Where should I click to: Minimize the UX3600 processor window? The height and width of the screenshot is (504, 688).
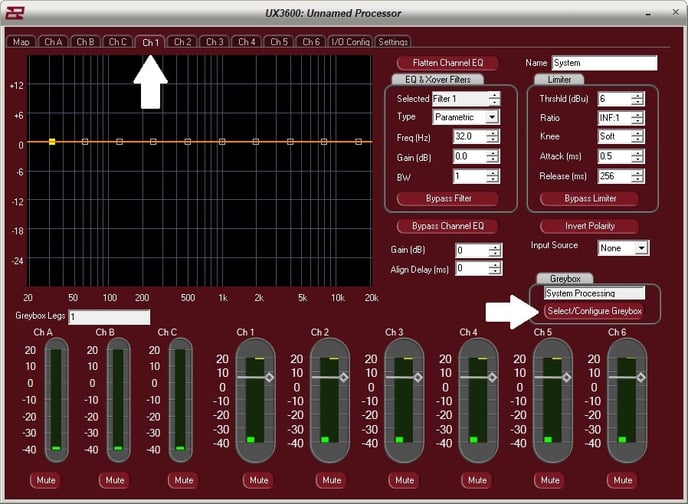648,14
